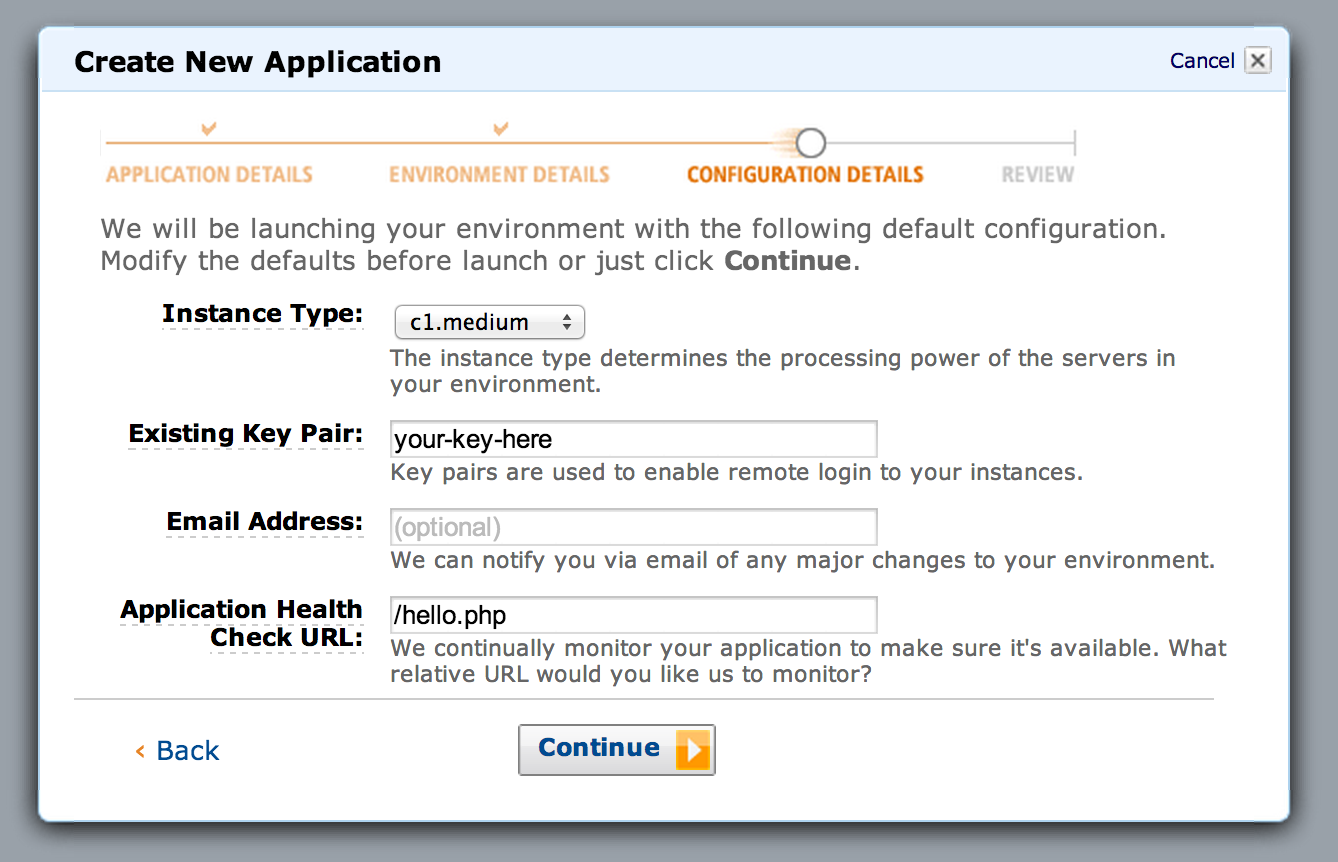Click the Email Address label
The image size is (1338, 862).
[264, 522]
